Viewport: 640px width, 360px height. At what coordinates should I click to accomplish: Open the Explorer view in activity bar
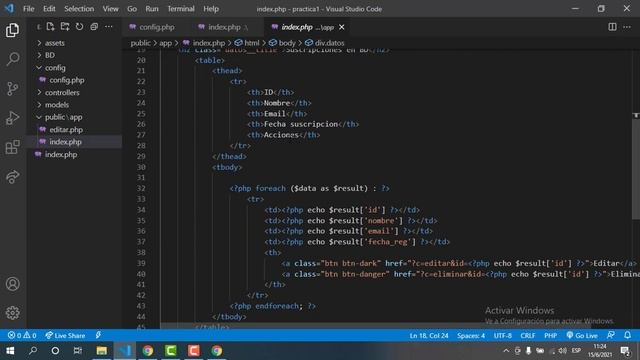point(12,30)
